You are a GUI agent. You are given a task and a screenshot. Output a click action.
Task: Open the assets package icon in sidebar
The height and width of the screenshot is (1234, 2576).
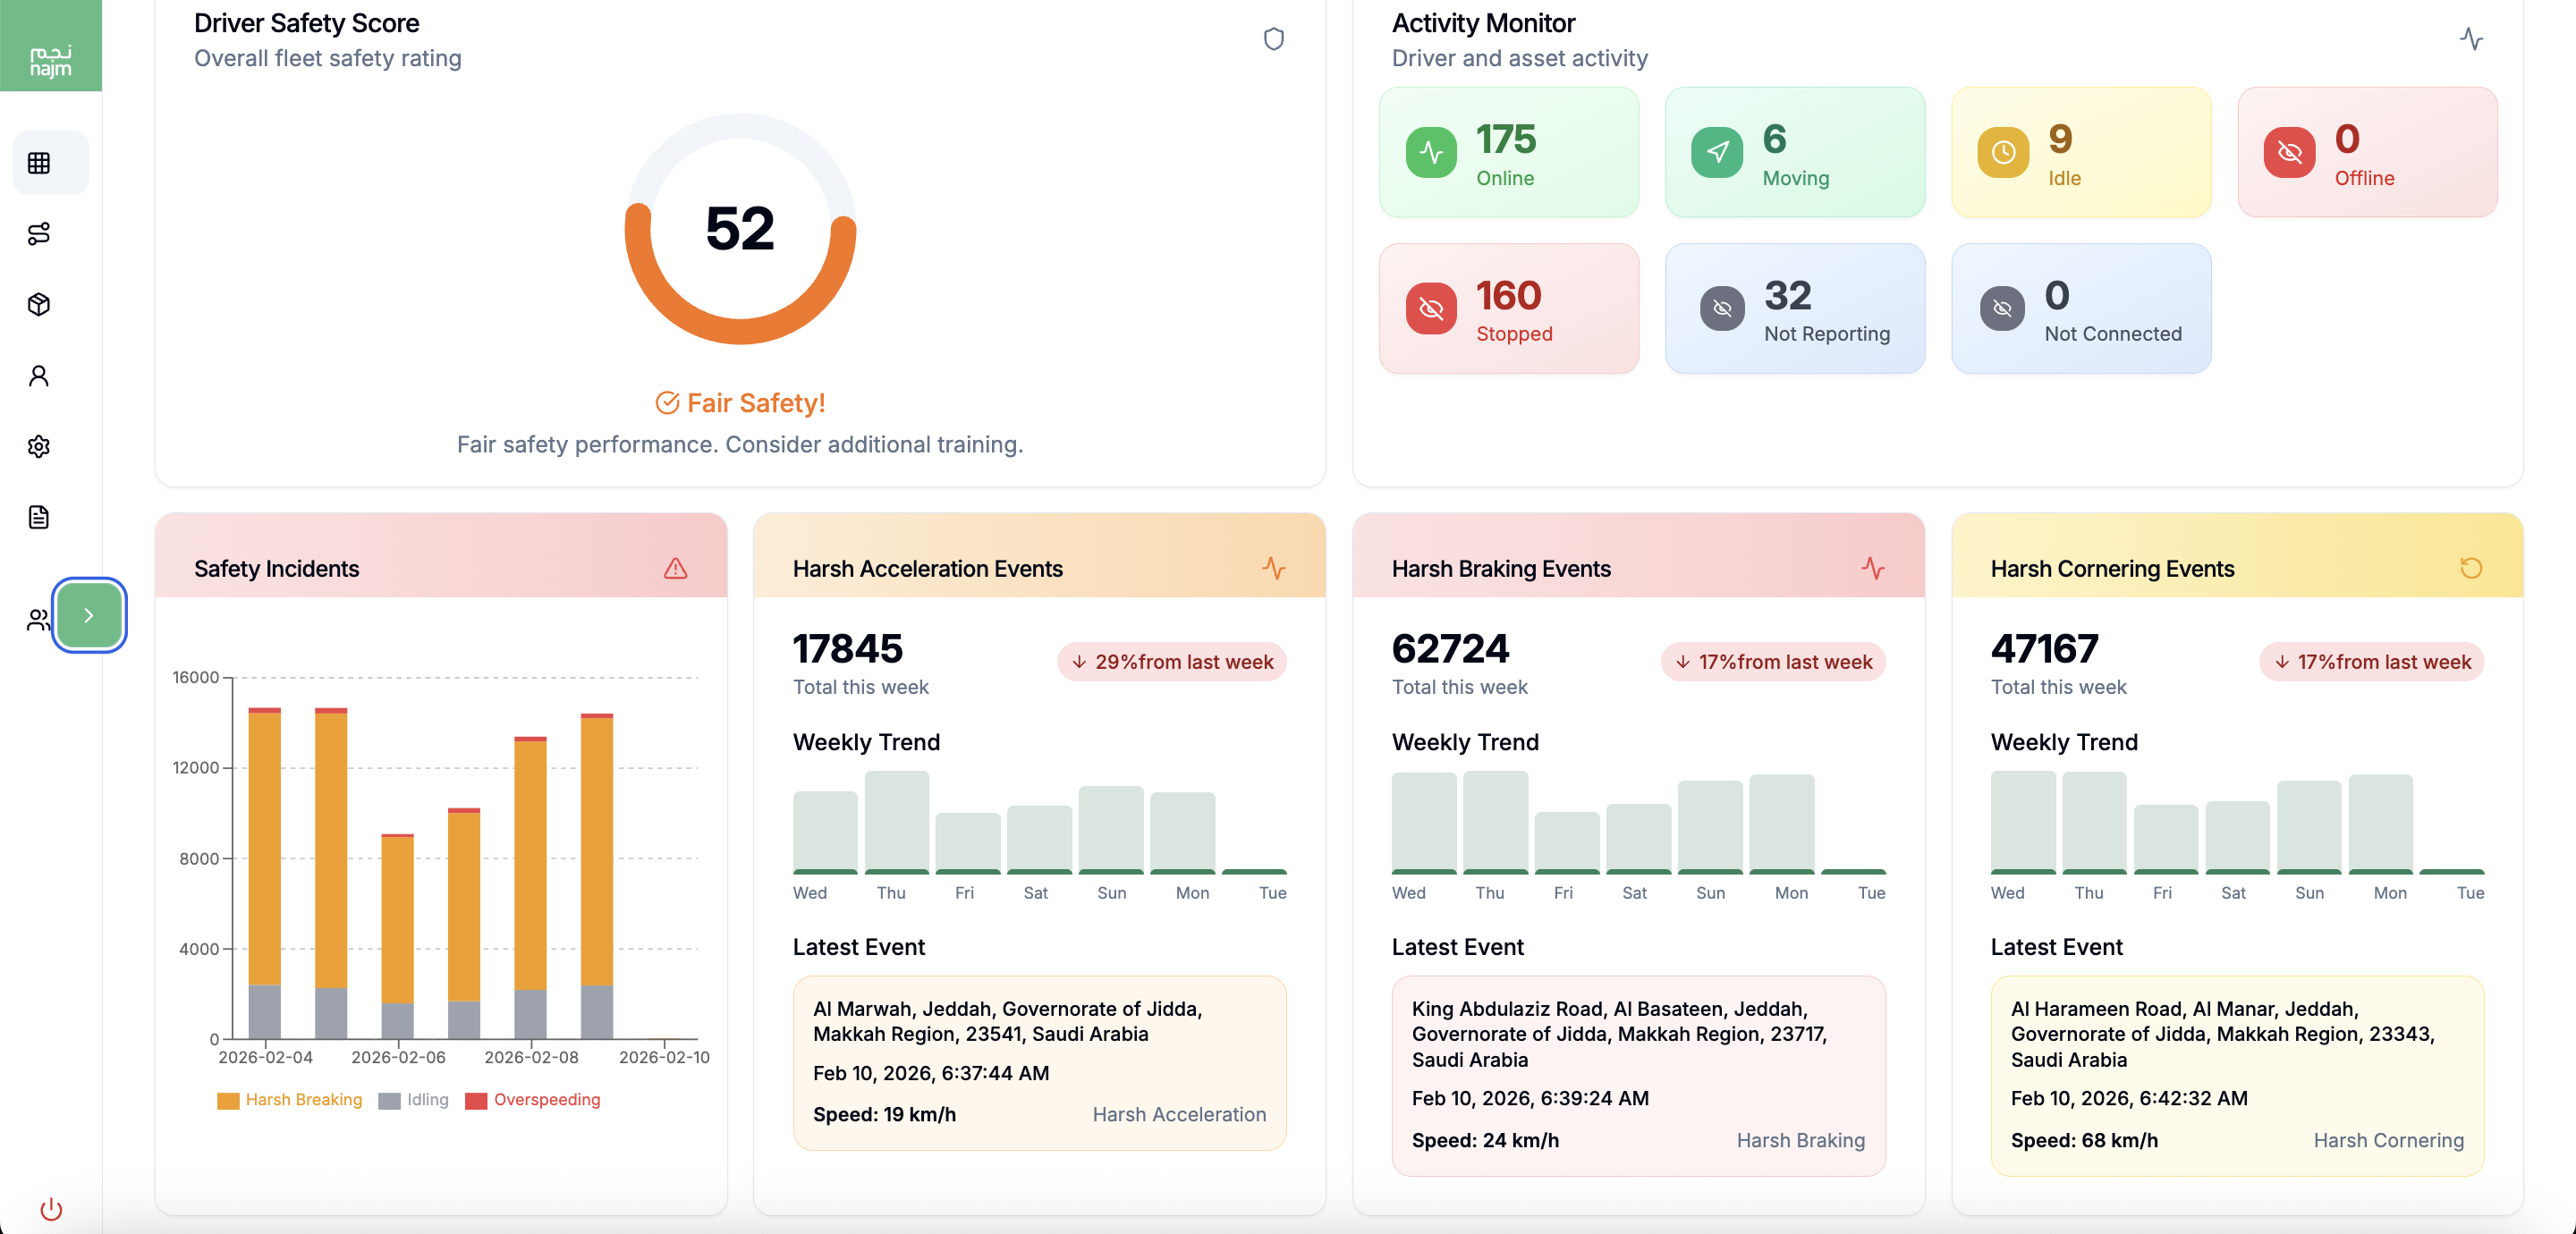(38, 304)
